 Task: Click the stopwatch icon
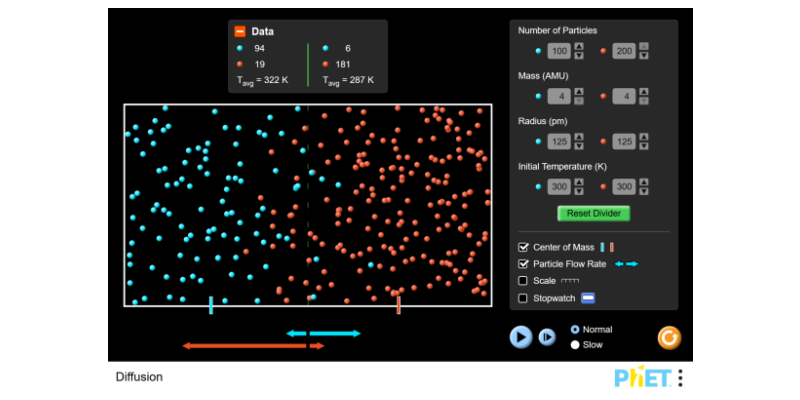(589, 298)
